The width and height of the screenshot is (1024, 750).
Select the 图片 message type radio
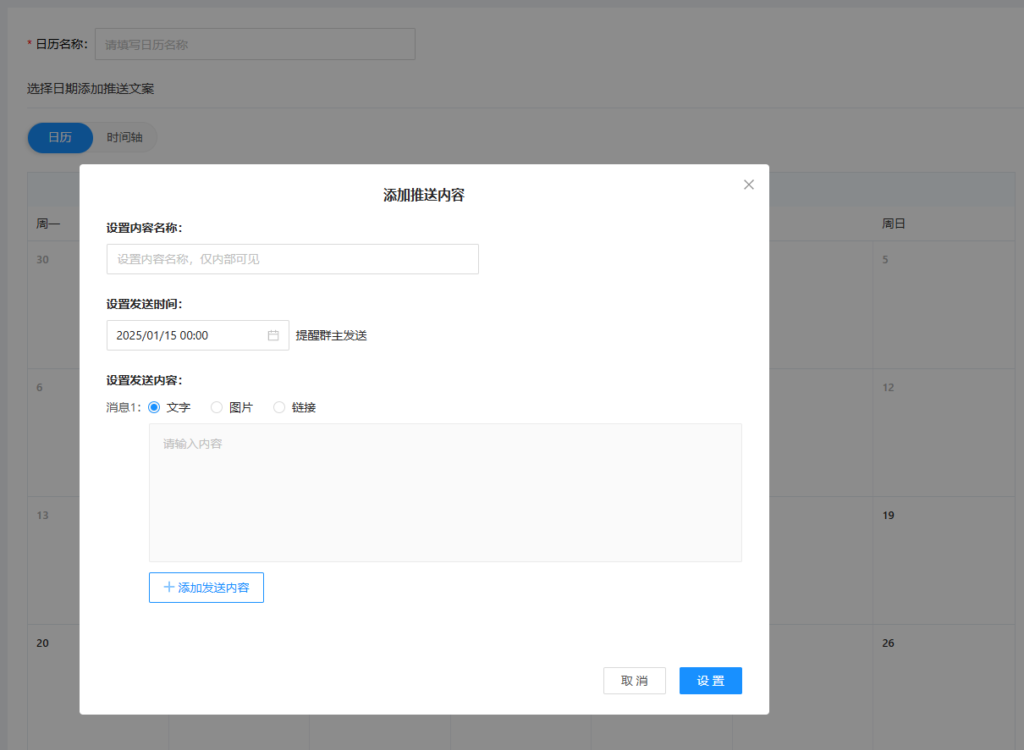tap(216, 408)
